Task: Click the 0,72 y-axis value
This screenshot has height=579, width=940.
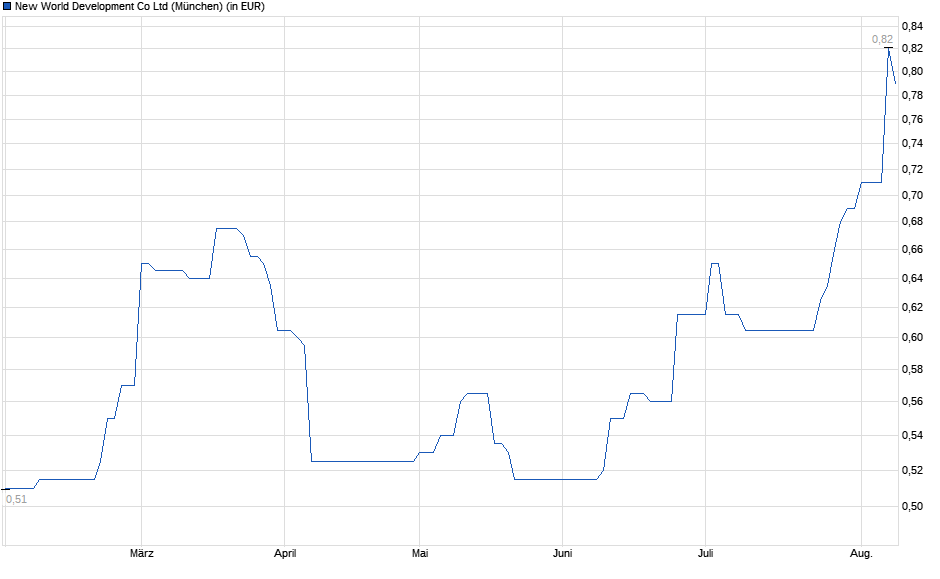Action: (912, 170)
